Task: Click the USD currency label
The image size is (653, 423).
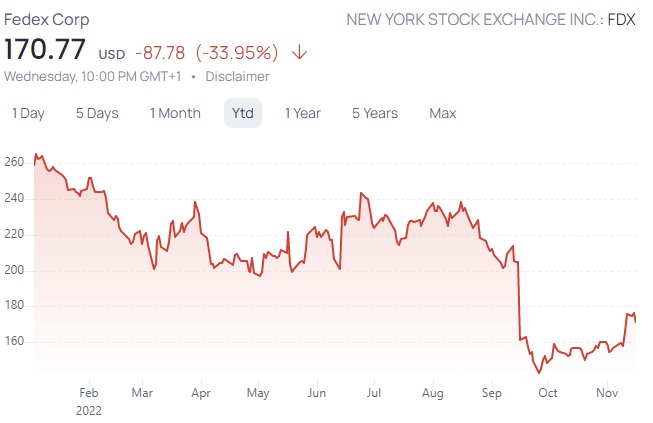Action: pyautogui.click(x=111, y=53)
